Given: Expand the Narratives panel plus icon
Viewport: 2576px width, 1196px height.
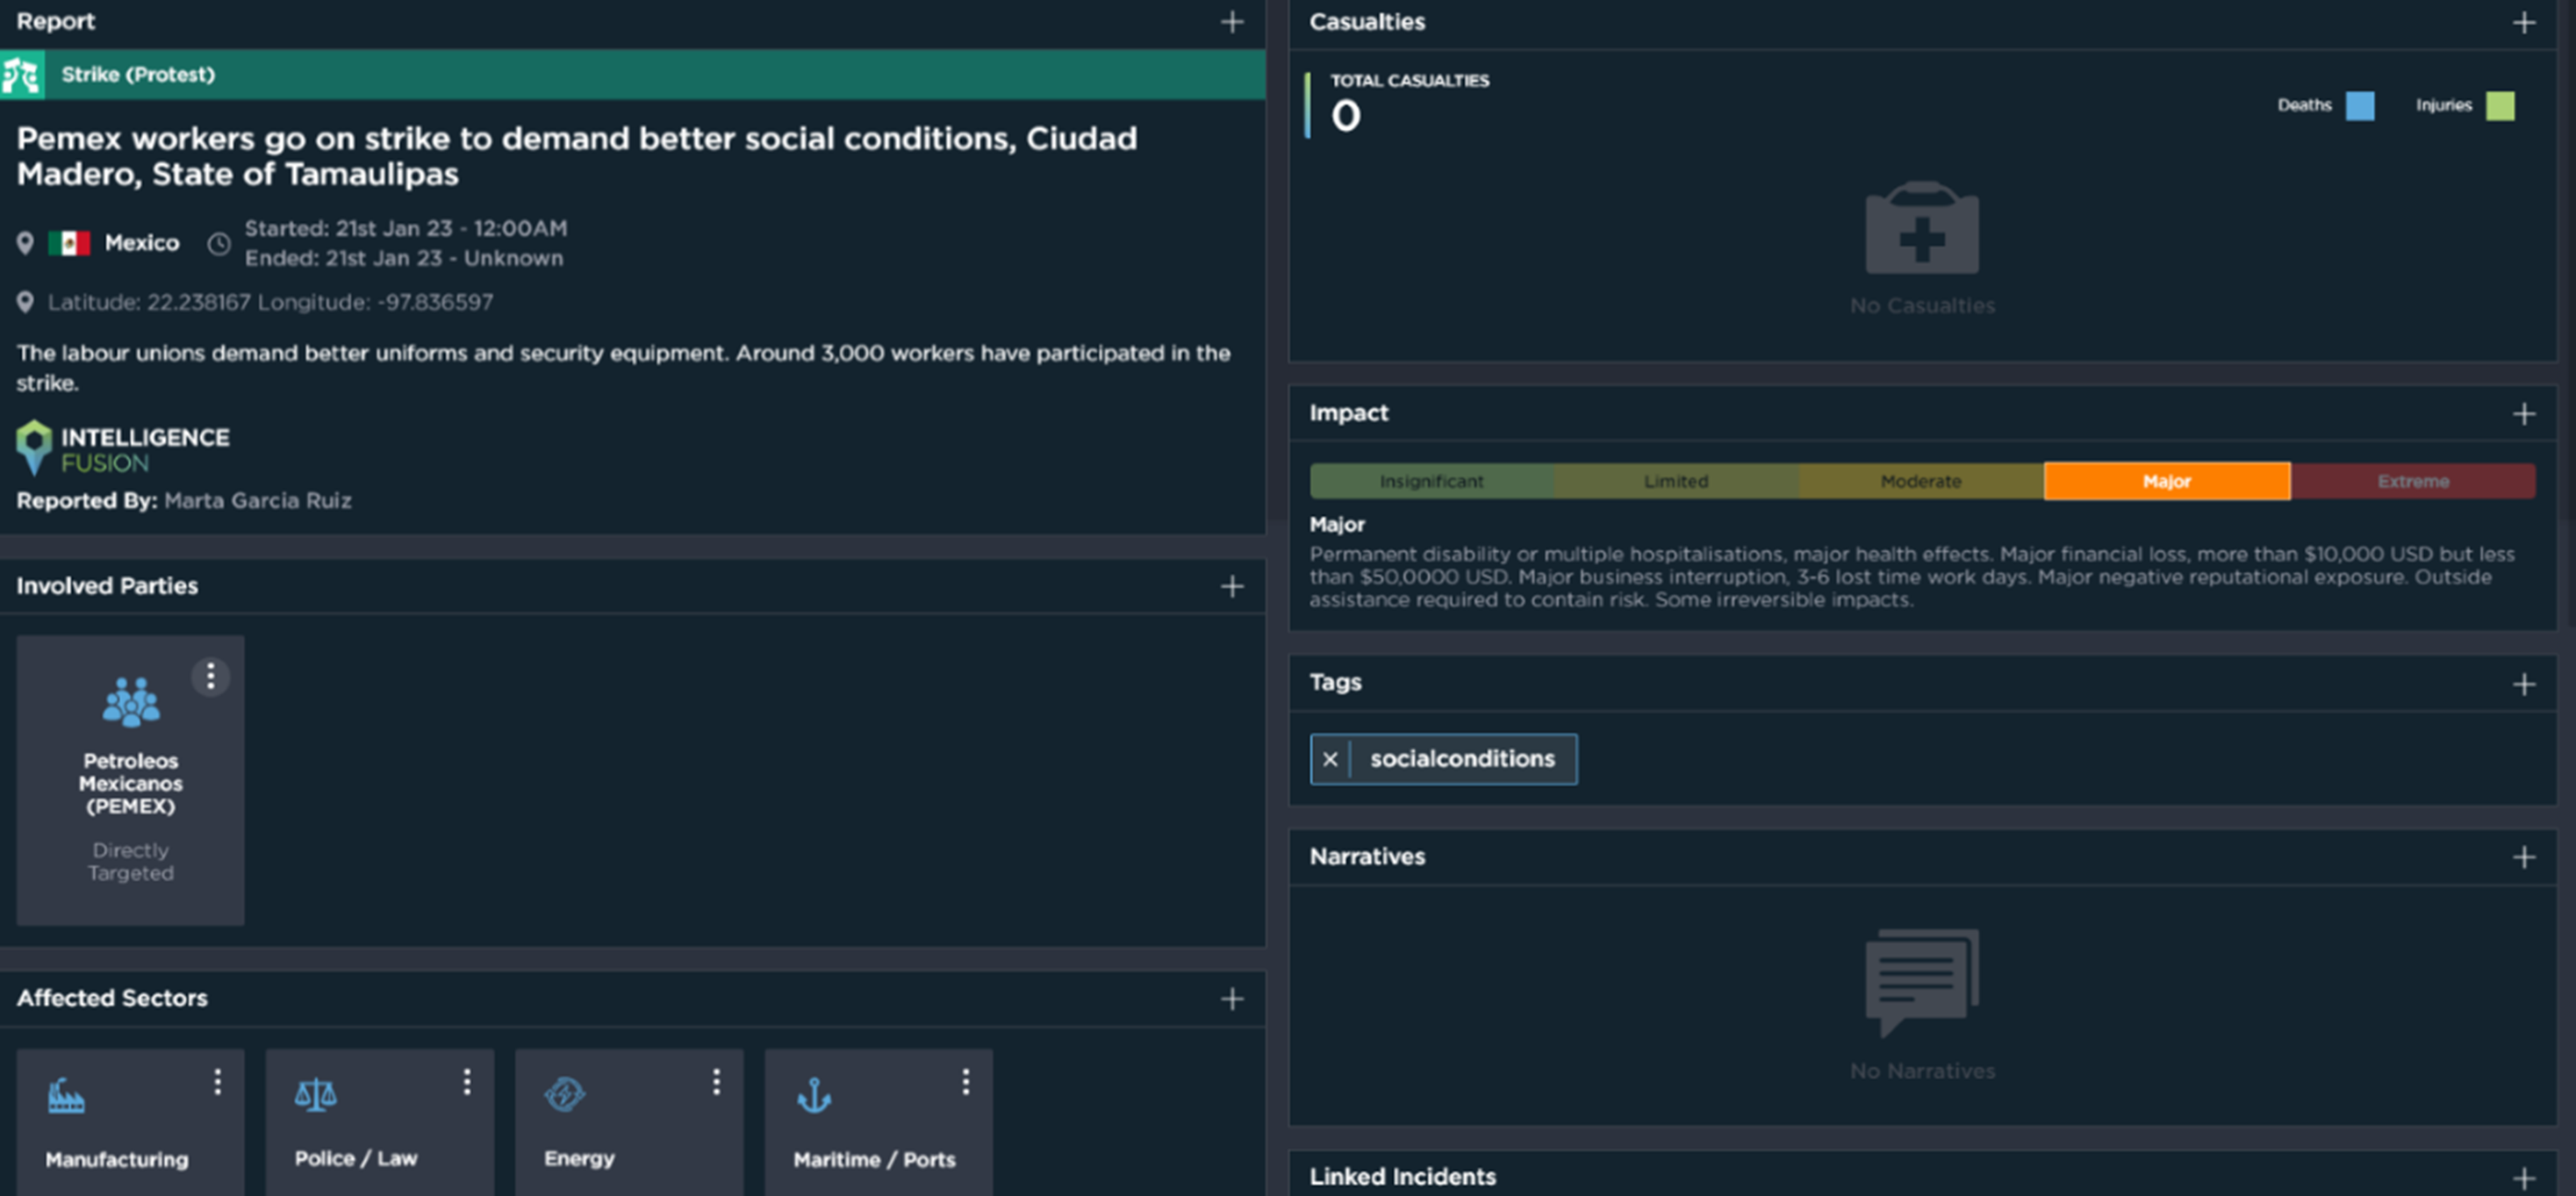Looking at the screenshot, I should (x=2523, y=856).
